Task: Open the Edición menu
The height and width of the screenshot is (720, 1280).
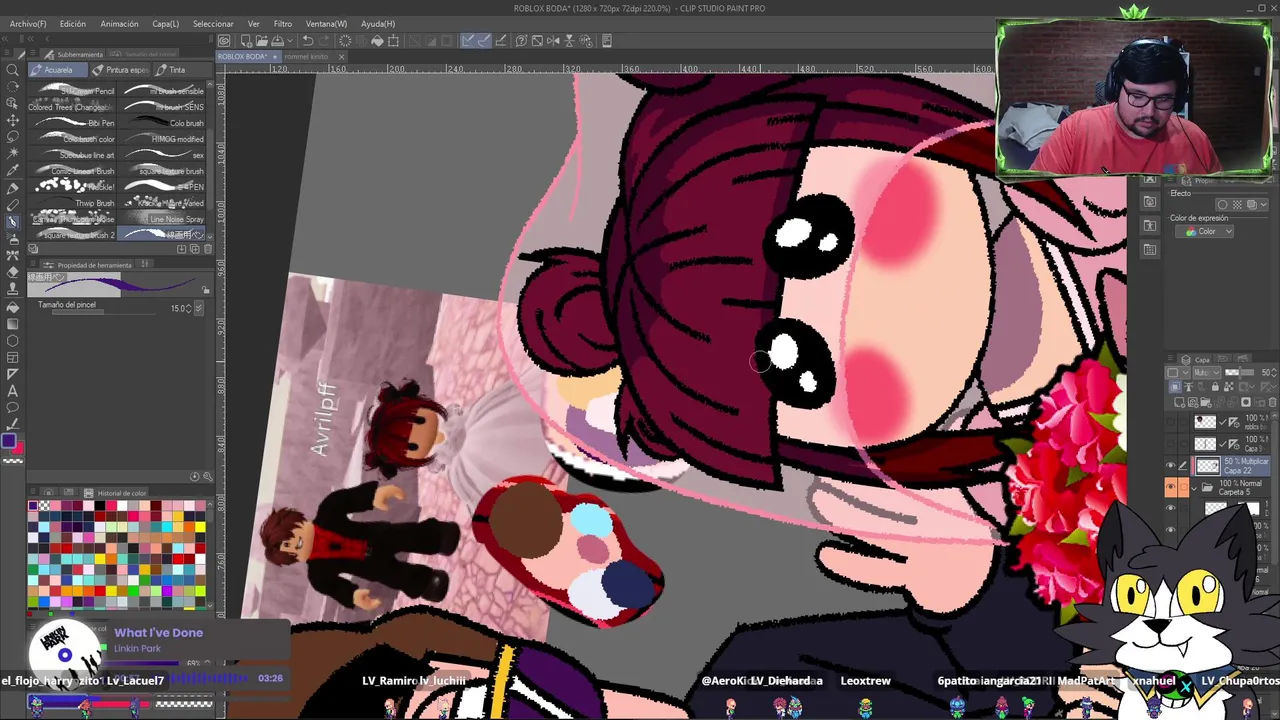Action: click(72, 23)
